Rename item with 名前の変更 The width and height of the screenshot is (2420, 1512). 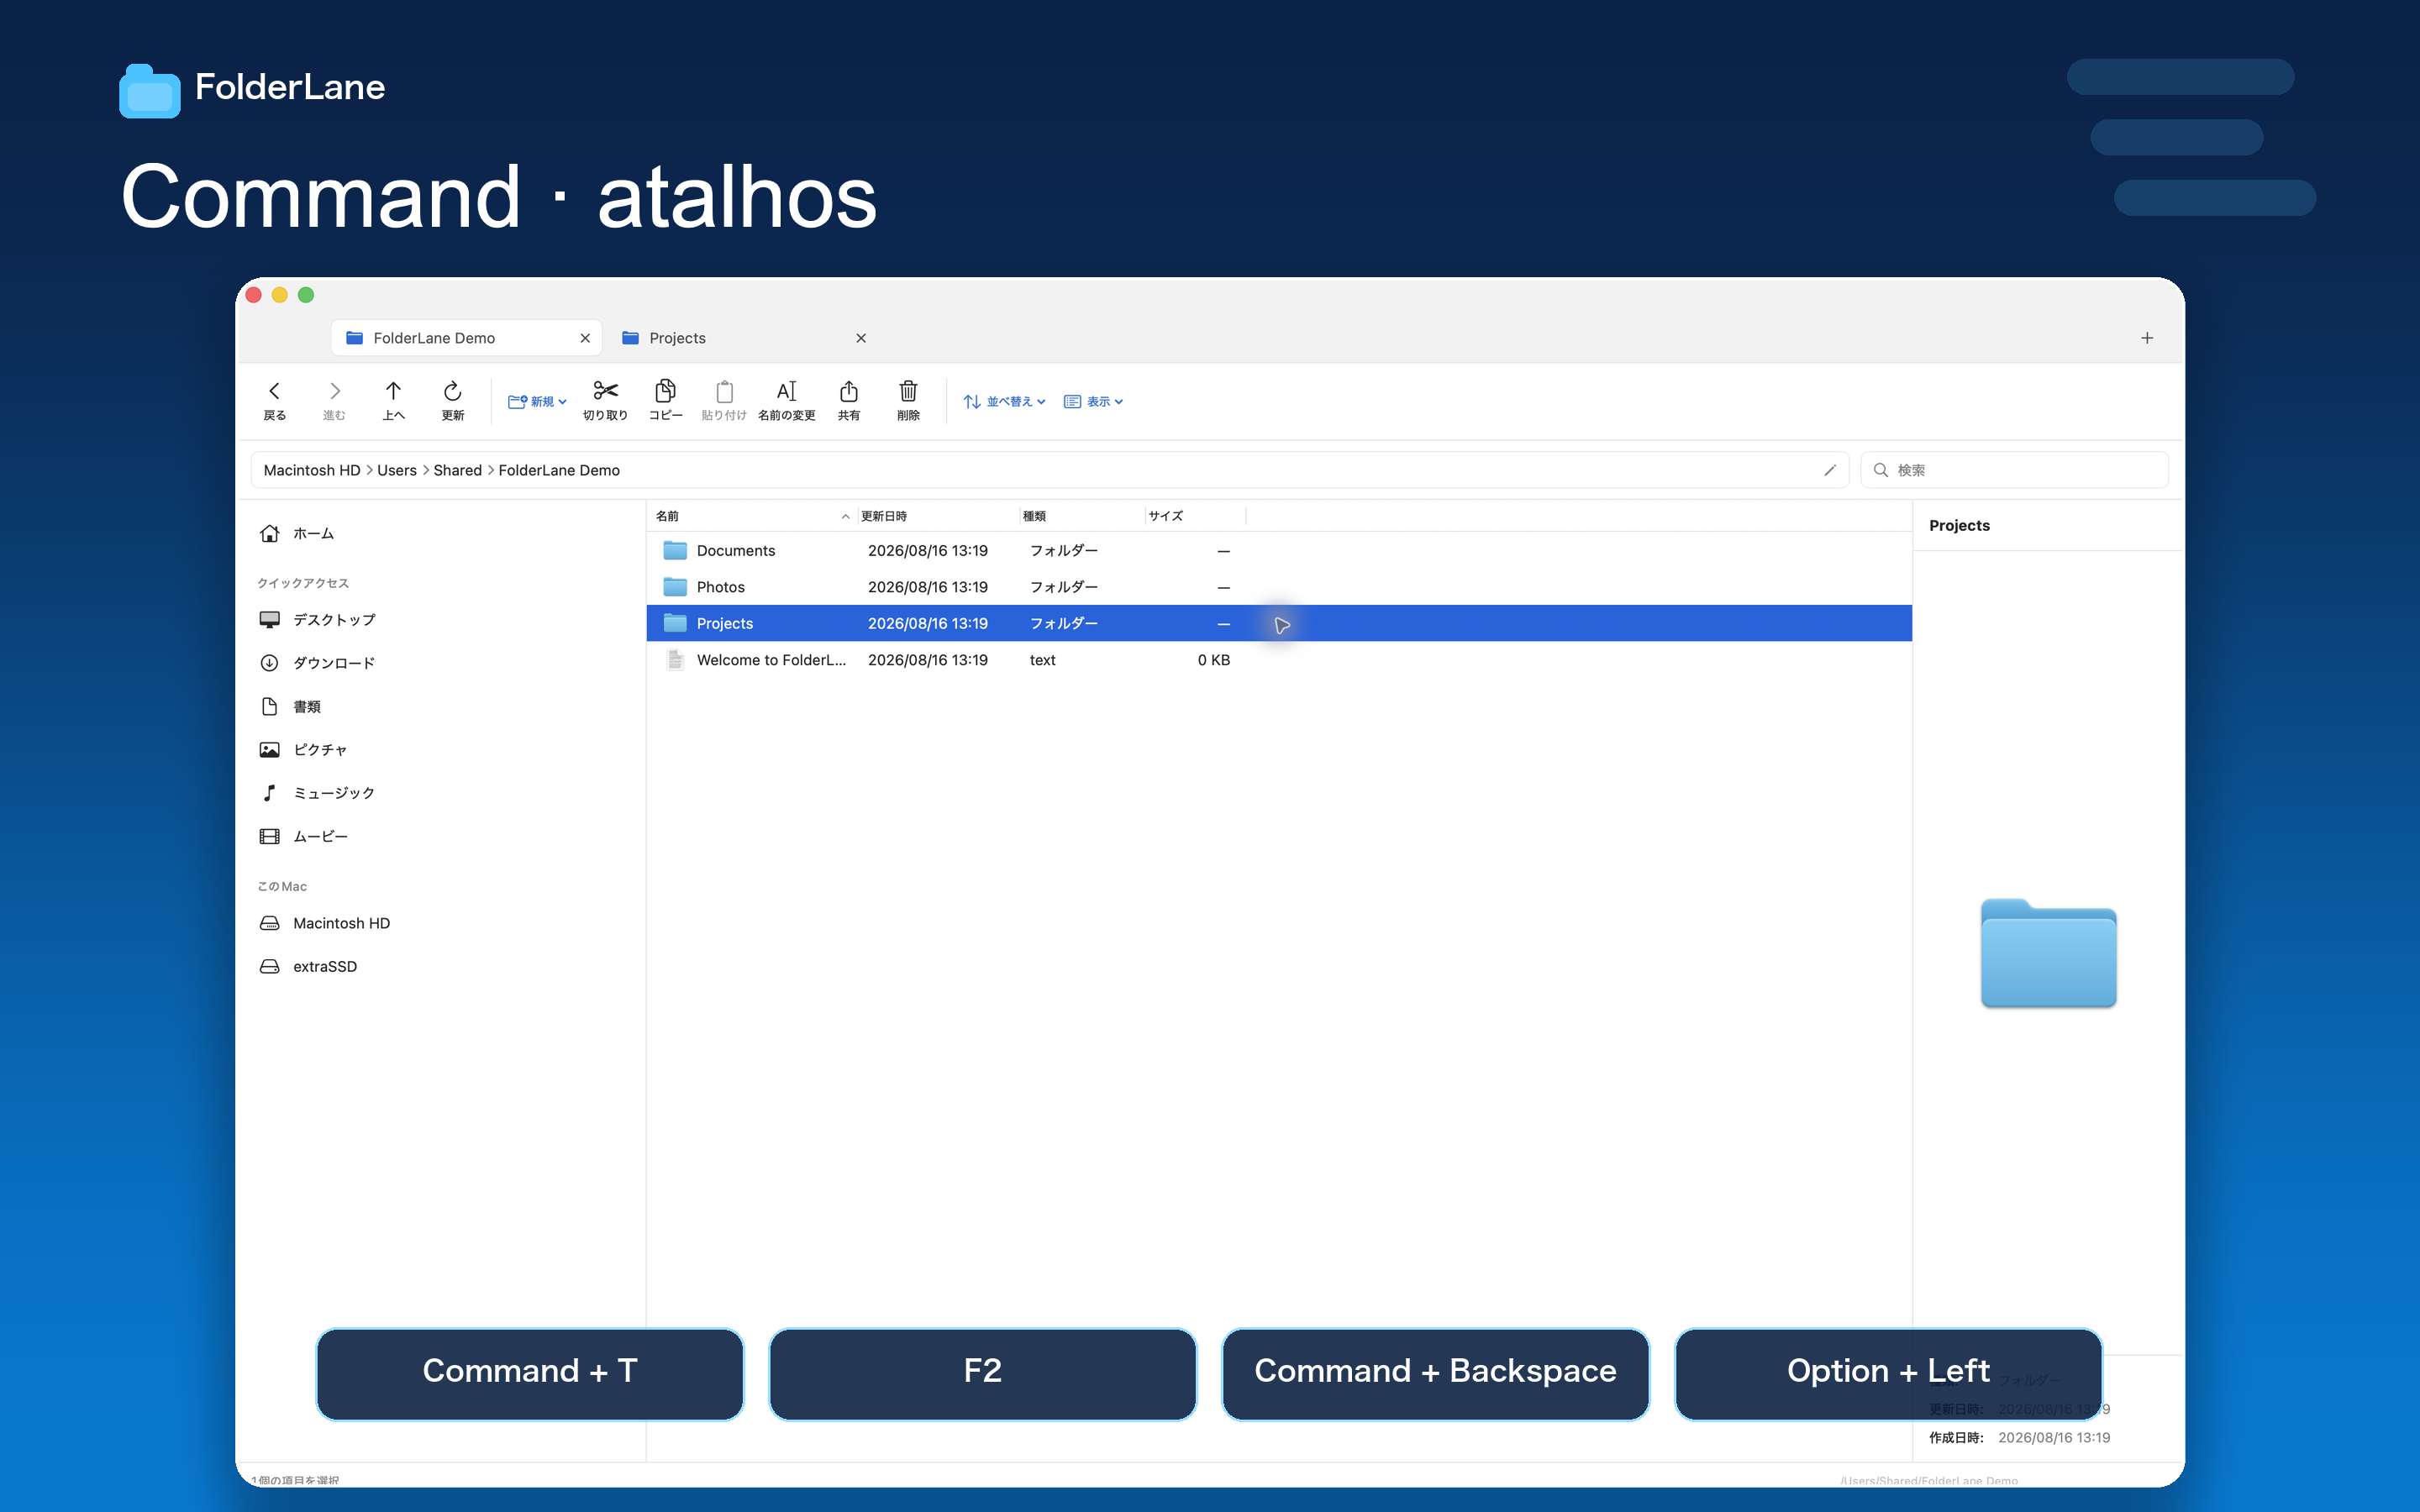click(x=787, y=400)
